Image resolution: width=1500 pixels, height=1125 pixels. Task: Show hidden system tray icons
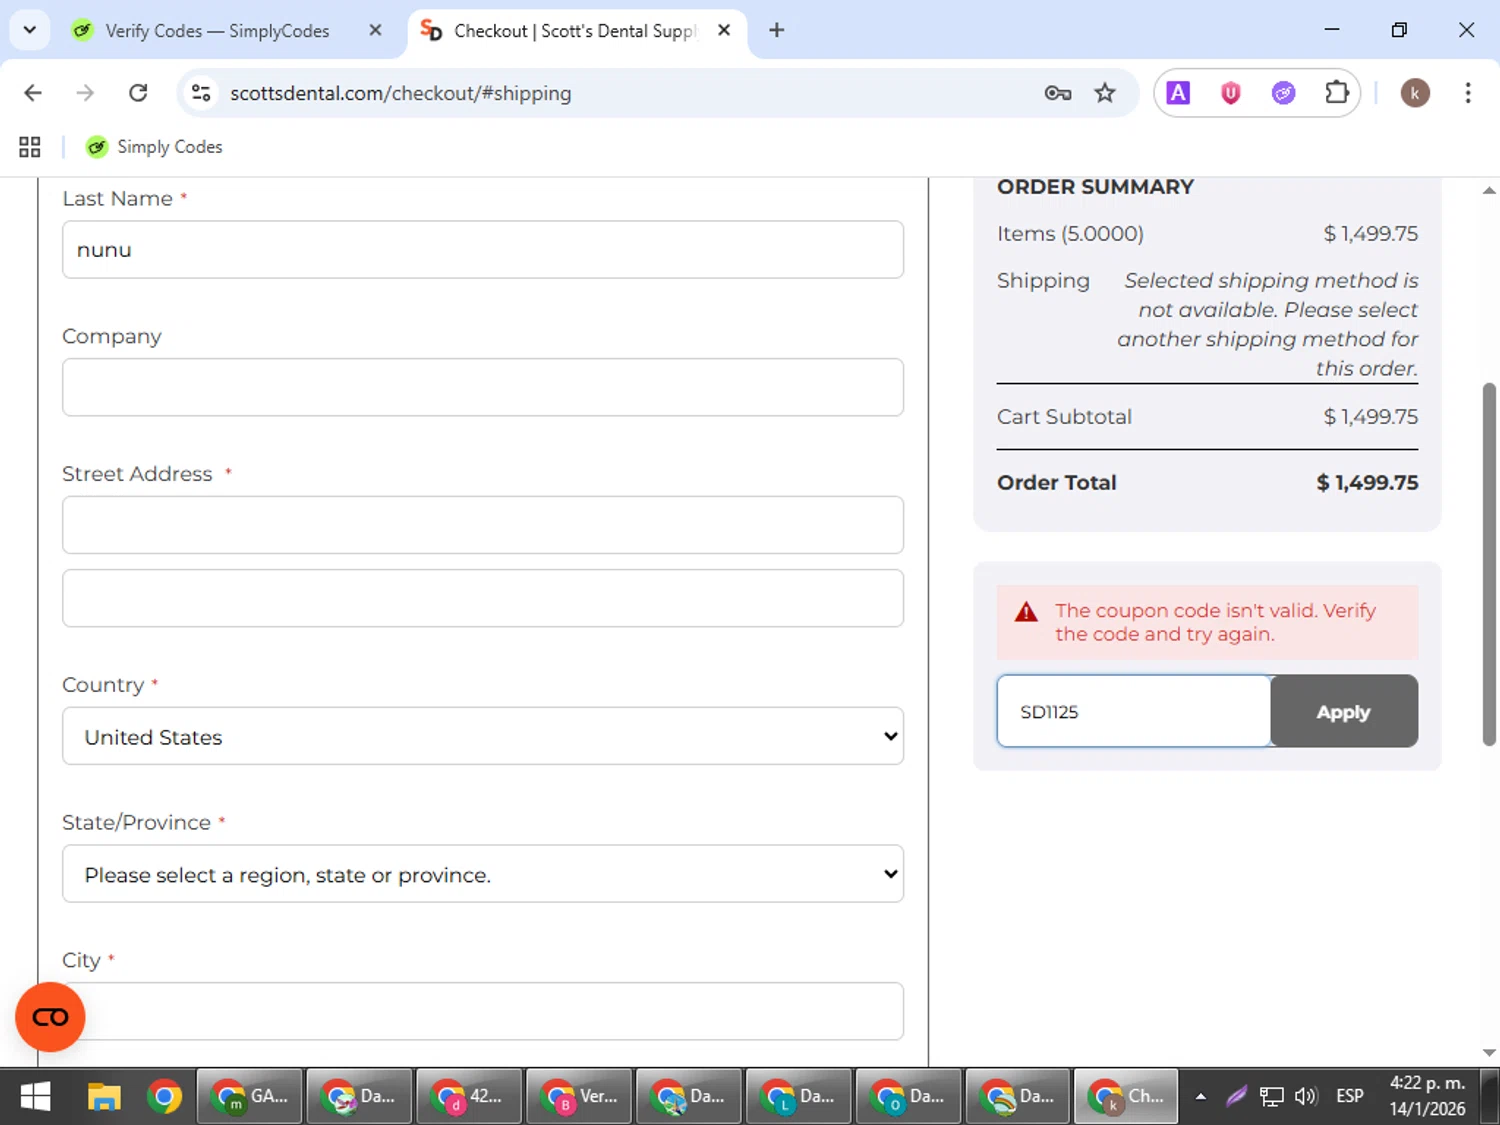pyautogui.click(x=1201, y=1097)
